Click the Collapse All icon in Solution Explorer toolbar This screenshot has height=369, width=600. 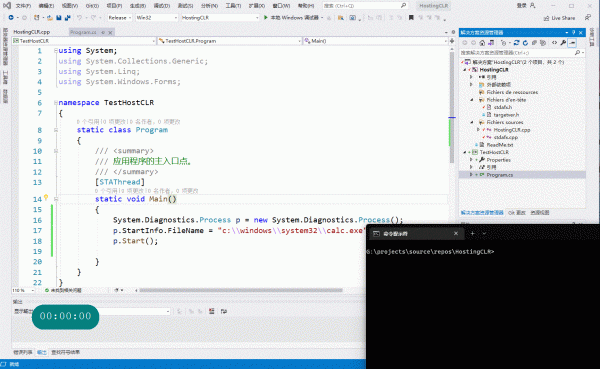click(x=534, y=43)
